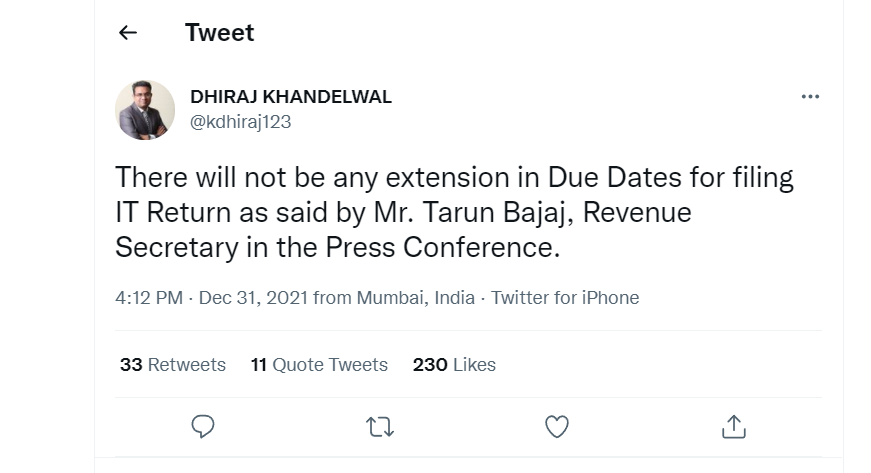871x473 pixels.
Task: Open the three-dot more options menu
Action: [x=810, y=97]
